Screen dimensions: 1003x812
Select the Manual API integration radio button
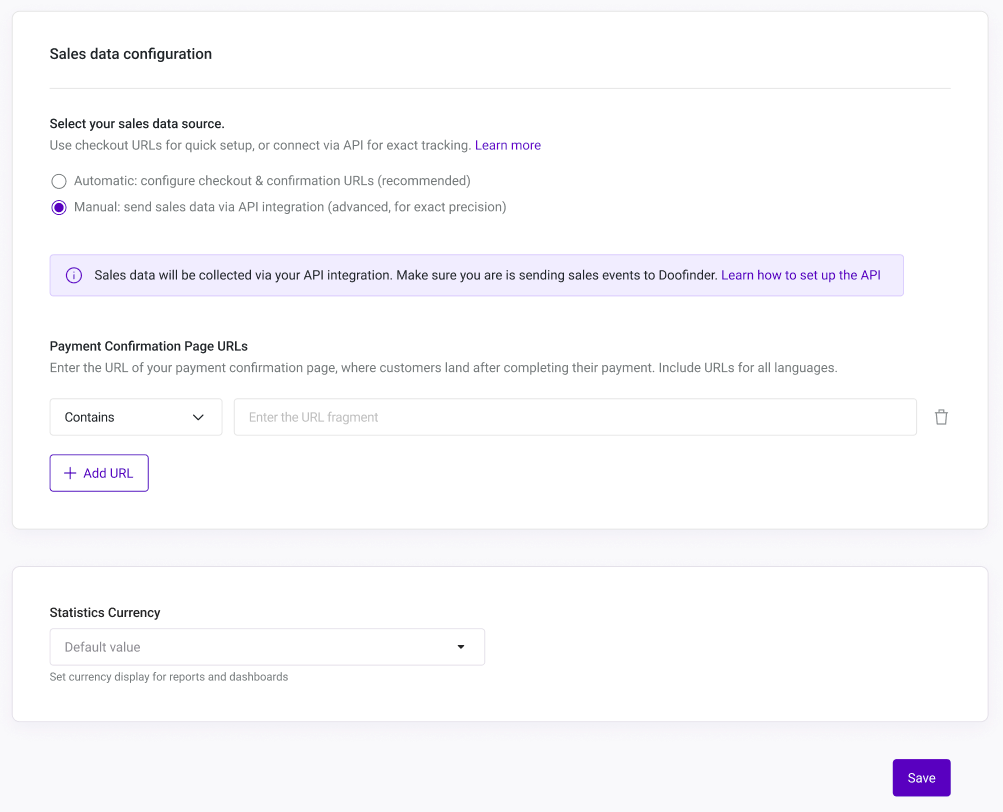tap(58, 207)
